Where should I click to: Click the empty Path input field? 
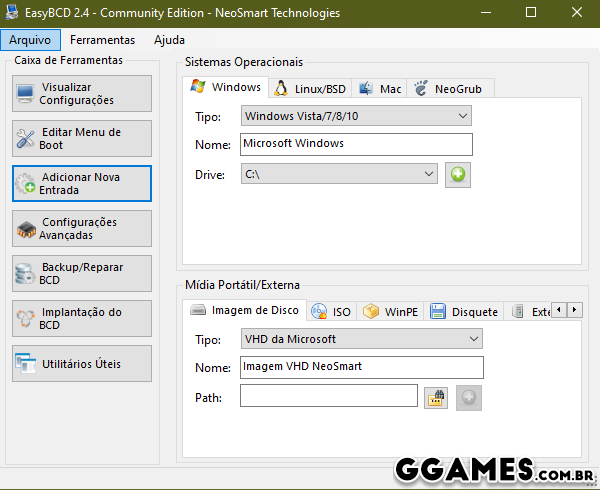[x=328, y=397]
